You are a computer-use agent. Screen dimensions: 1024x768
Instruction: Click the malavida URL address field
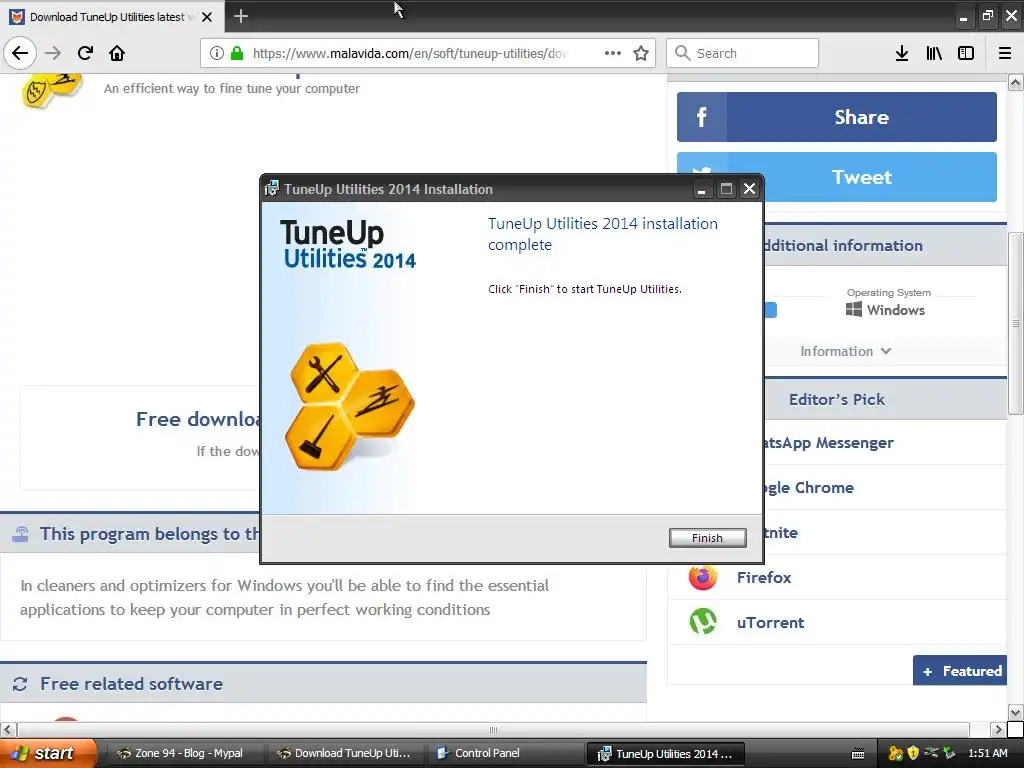point(409,53)
